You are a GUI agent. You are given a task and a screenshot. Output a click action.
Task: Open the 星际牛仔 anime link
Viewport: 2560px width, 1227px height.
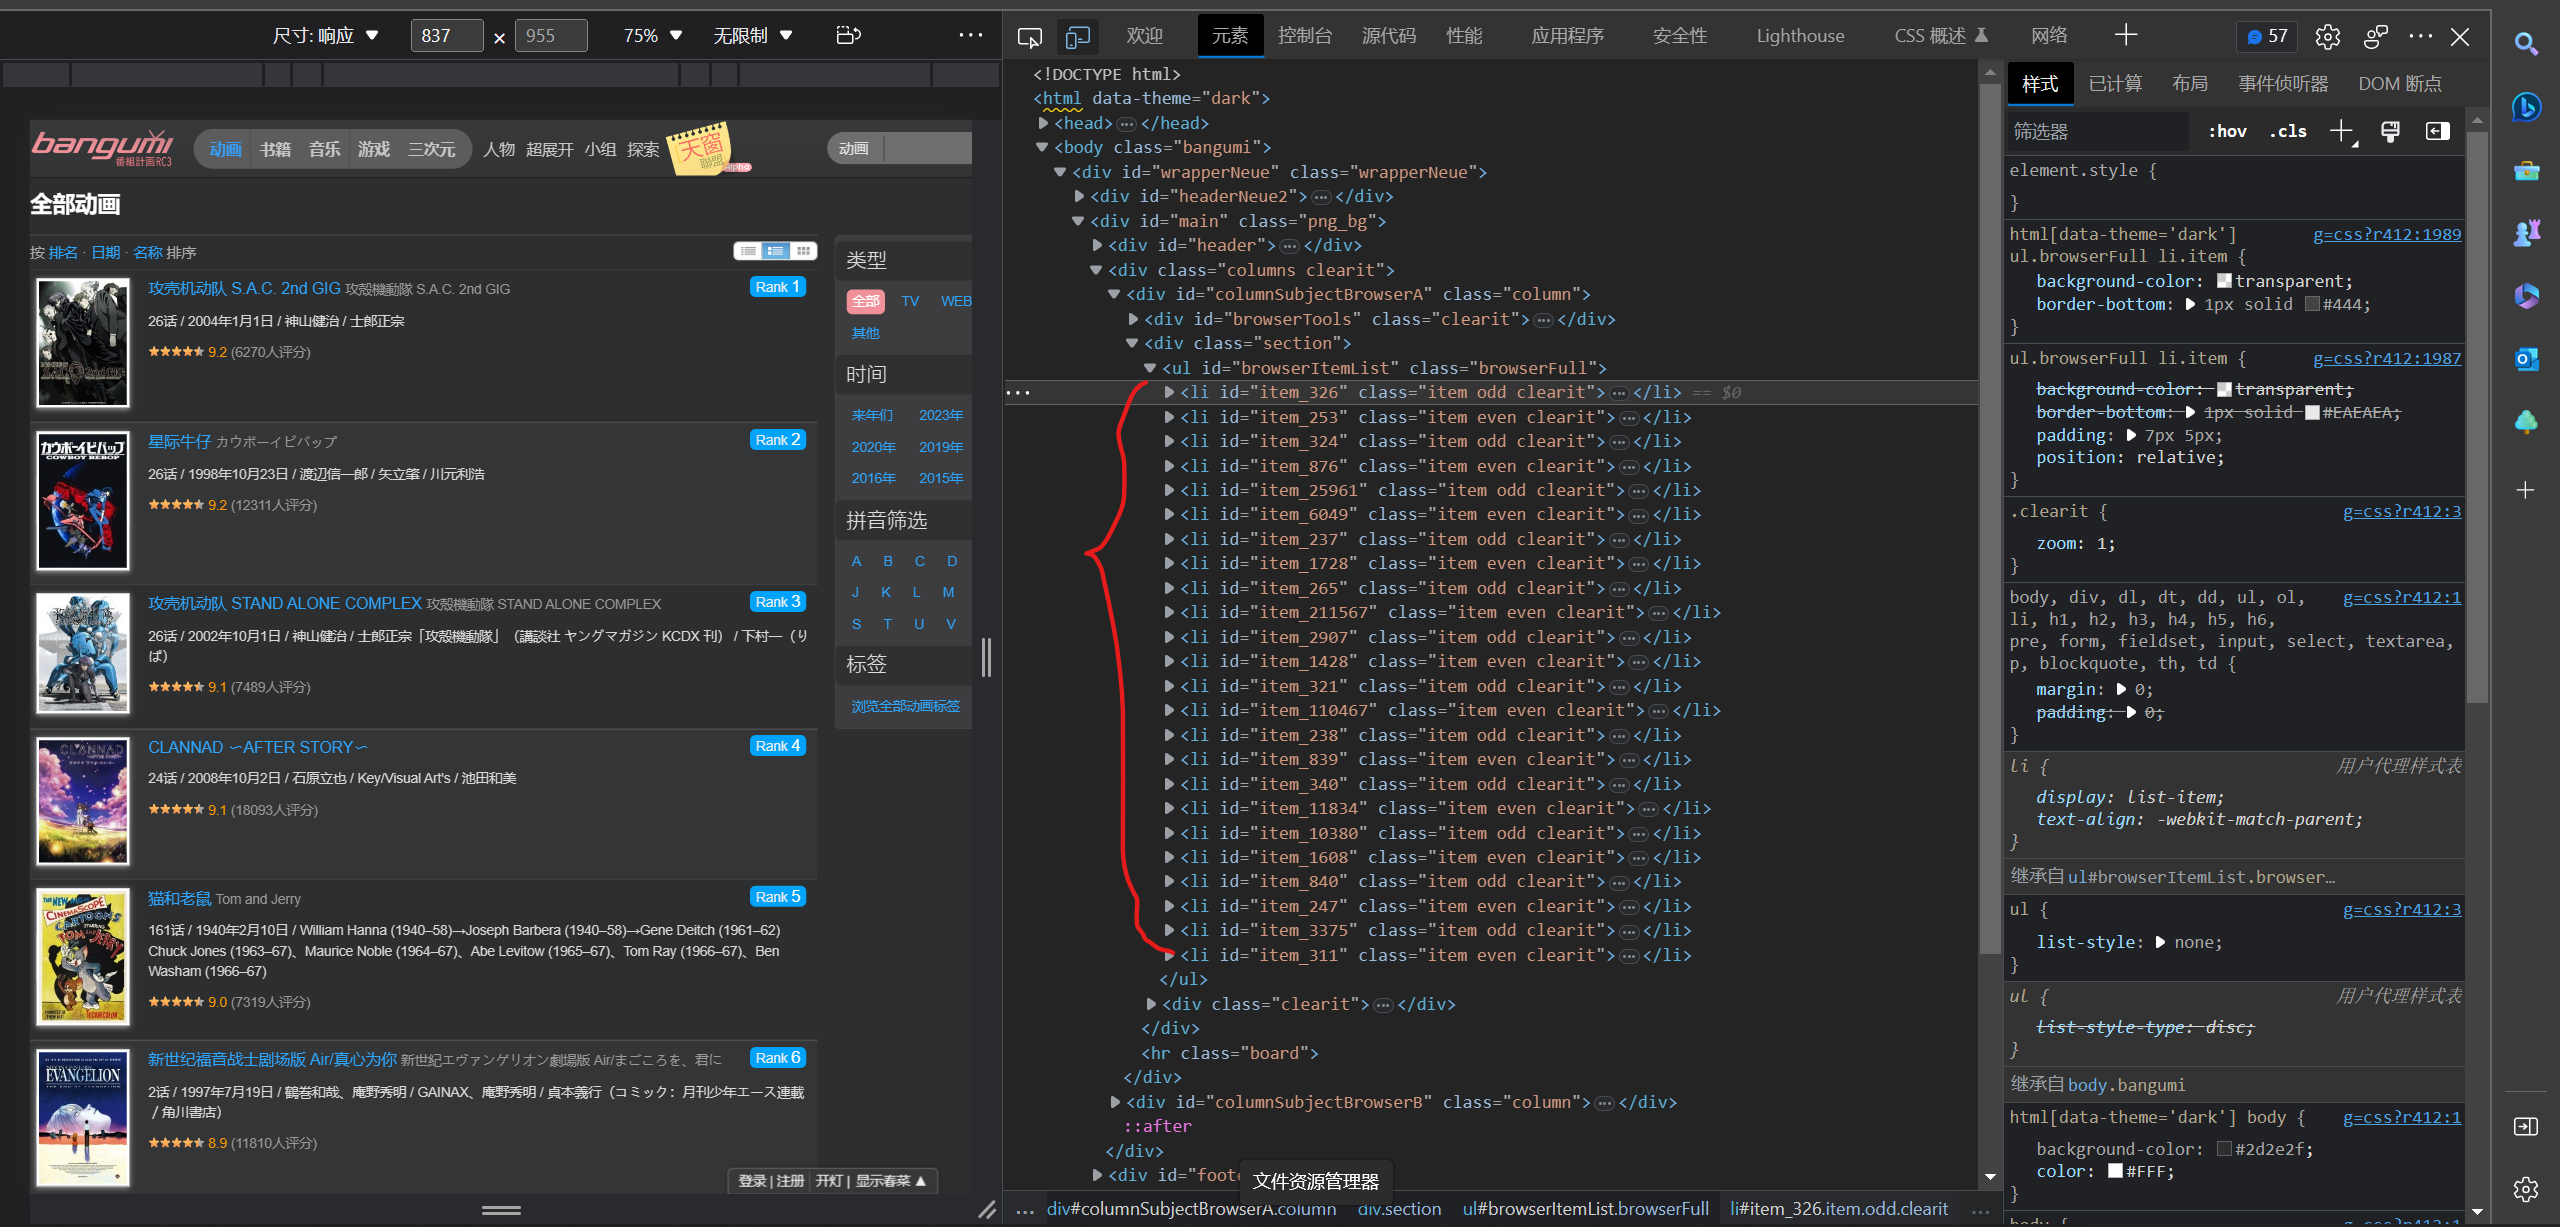(x=179, y=441)
